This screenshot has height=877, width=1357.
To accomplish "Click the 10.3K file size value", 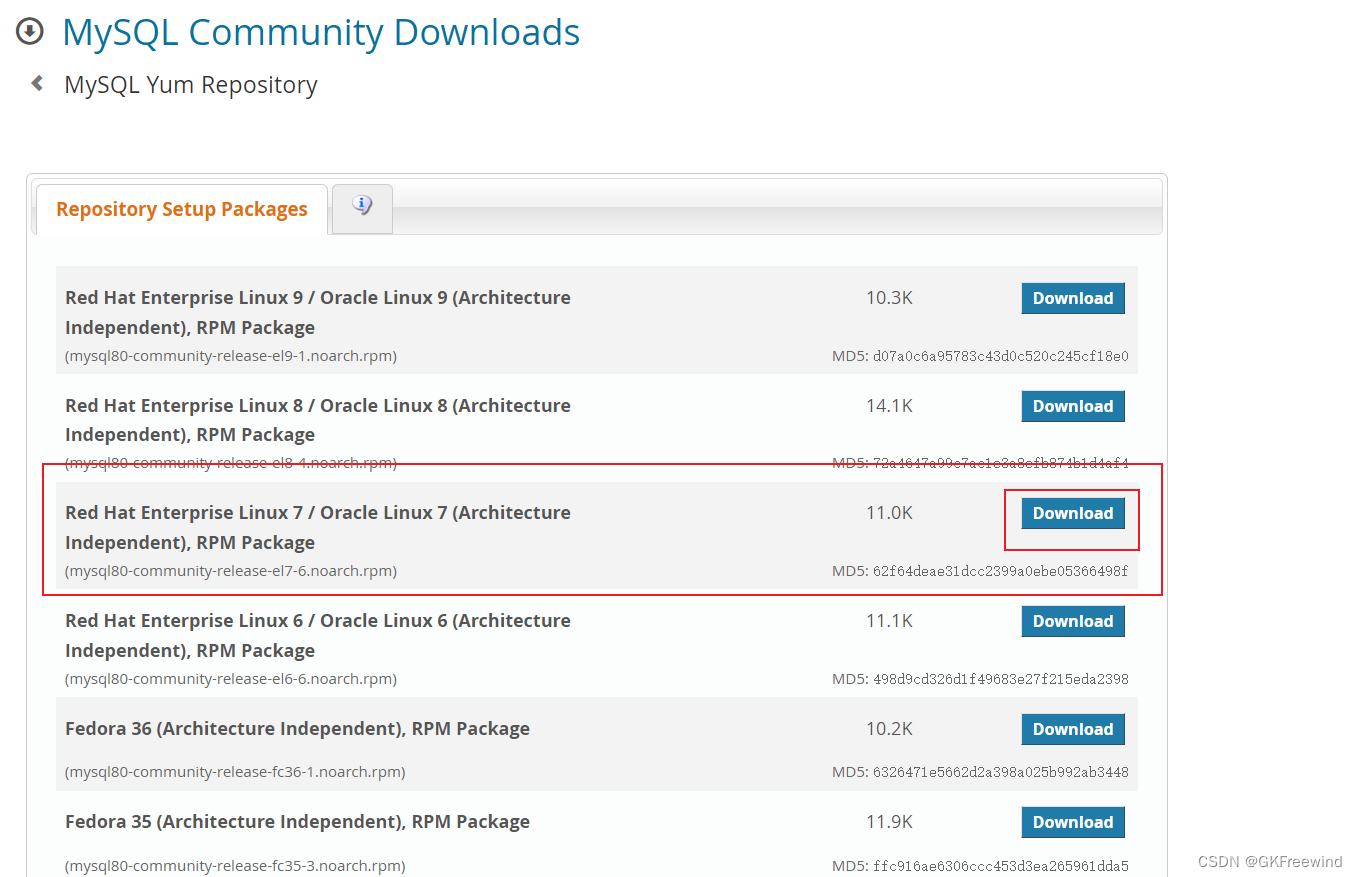I will coord(889,298).
